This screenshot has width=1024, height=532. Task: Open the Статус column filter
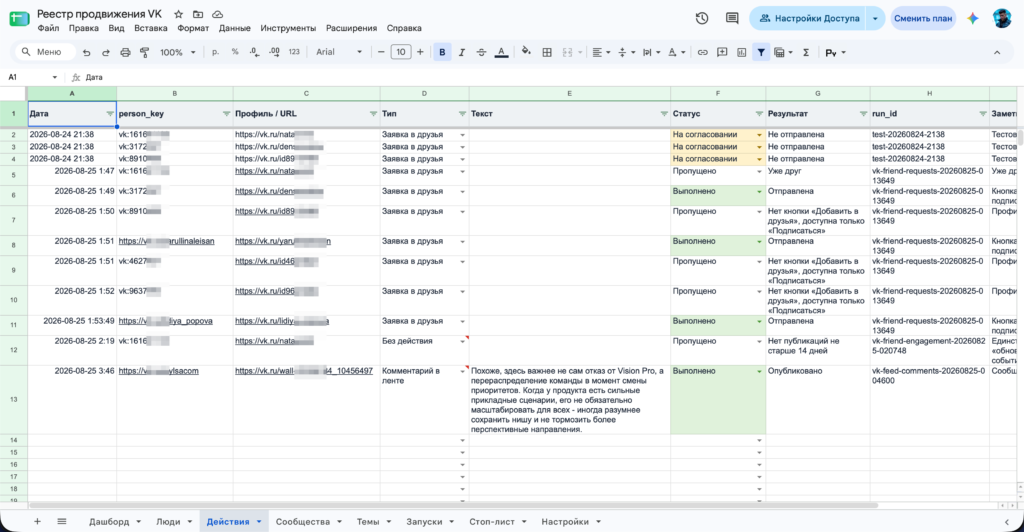coord(759,114)
